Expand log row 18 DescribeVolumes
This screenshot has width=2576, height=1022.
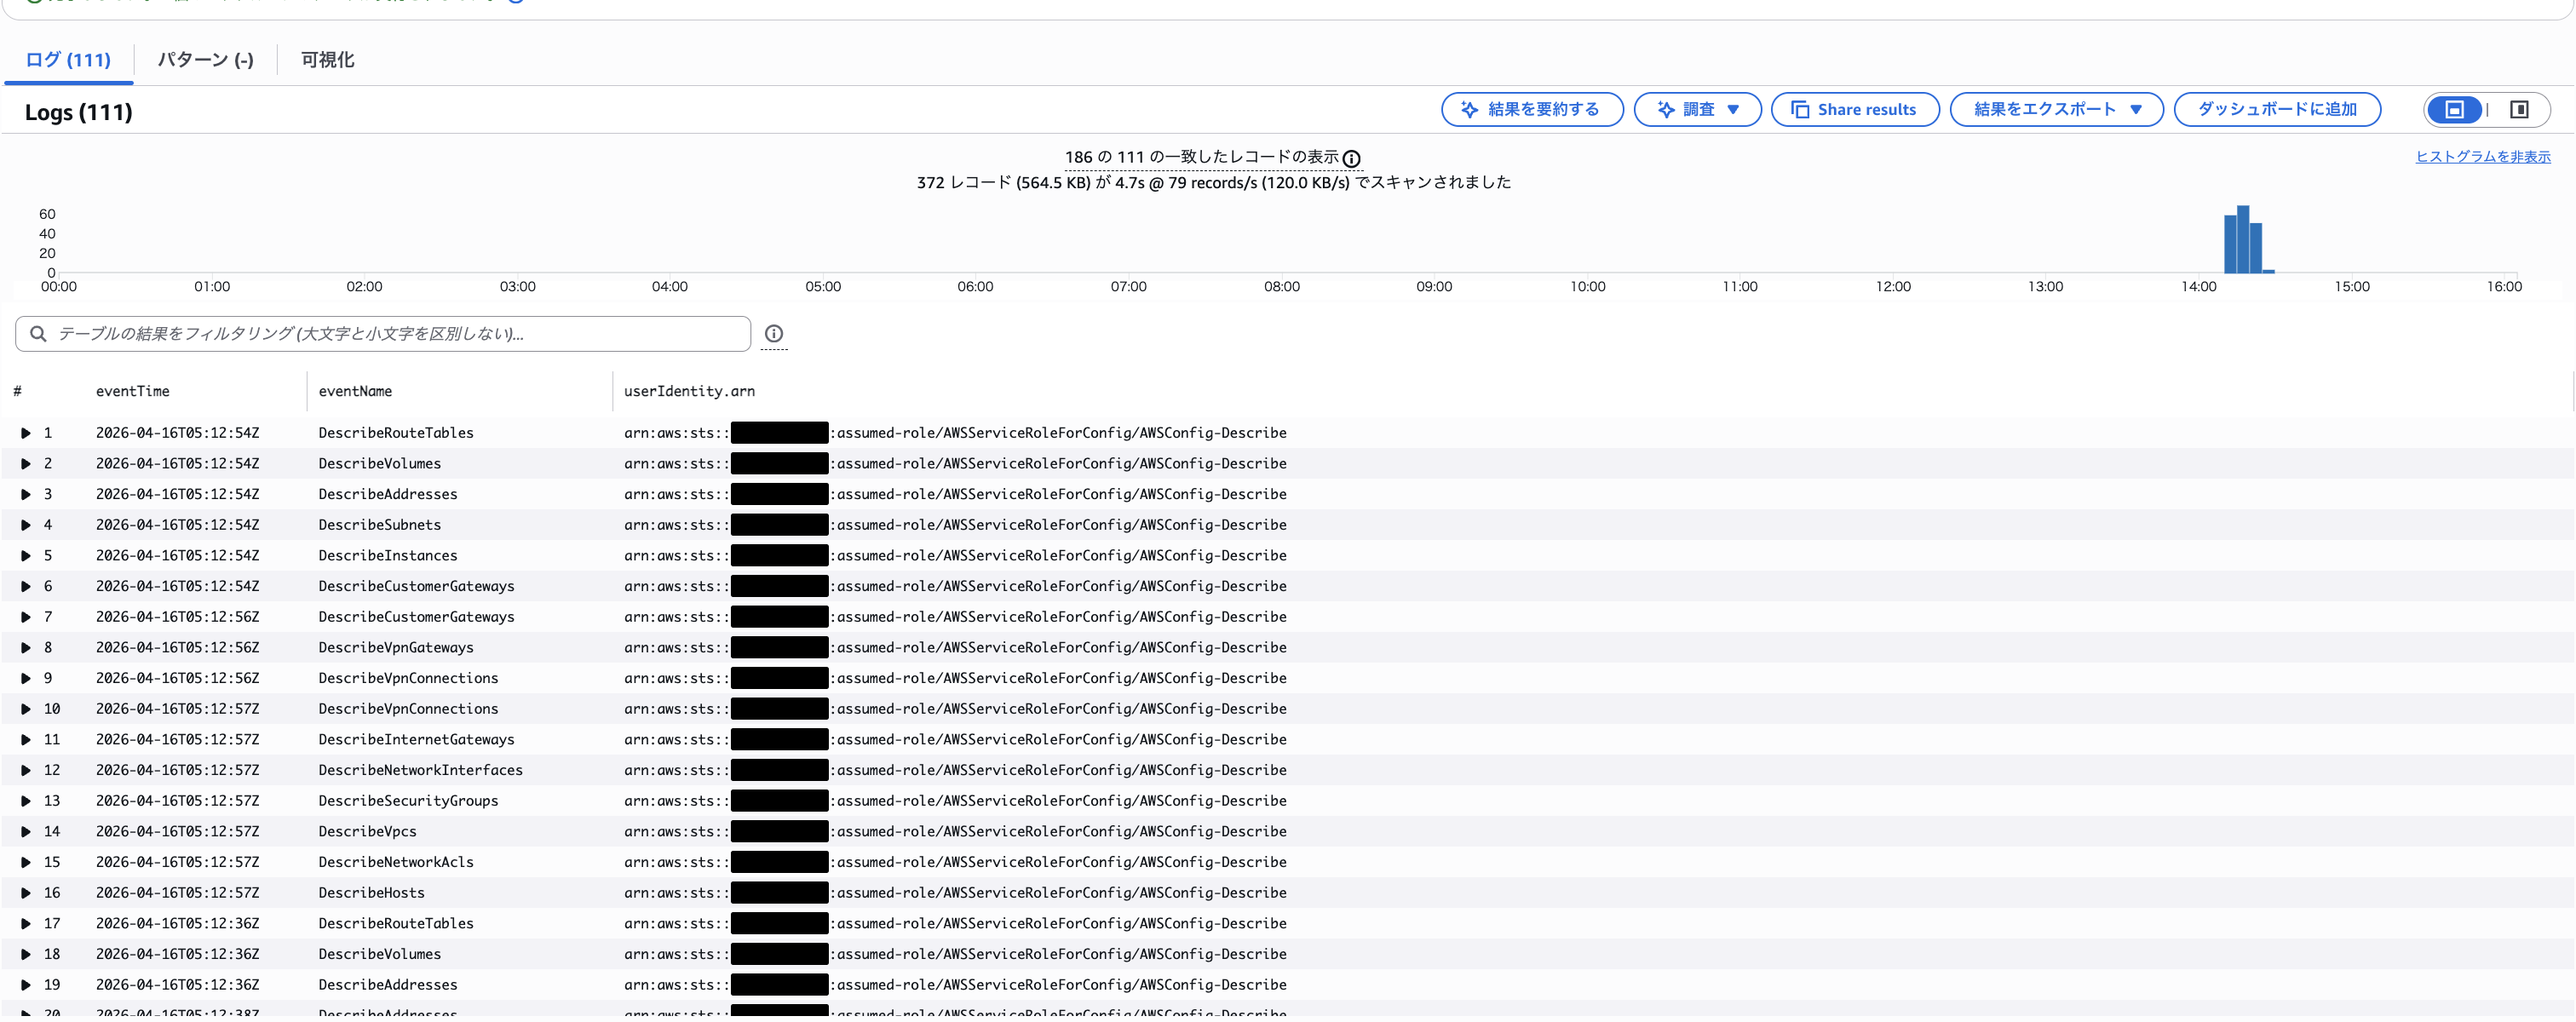tap(26, 955)
